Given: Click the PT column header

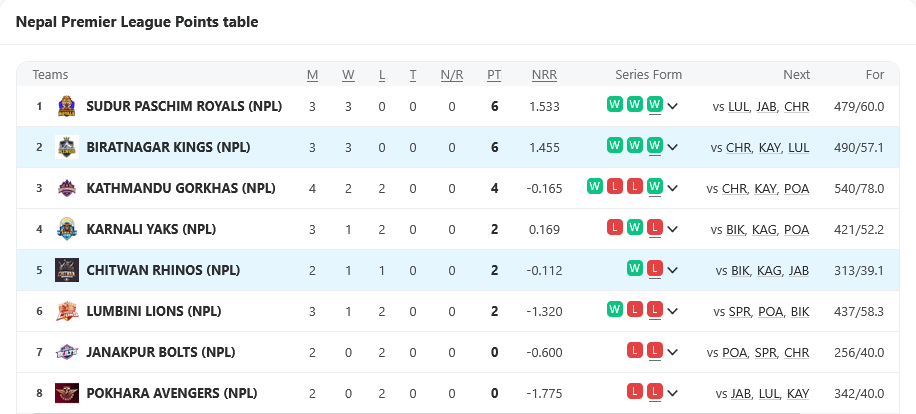Looking at the screenshot, I should click(x=494, y=75).
